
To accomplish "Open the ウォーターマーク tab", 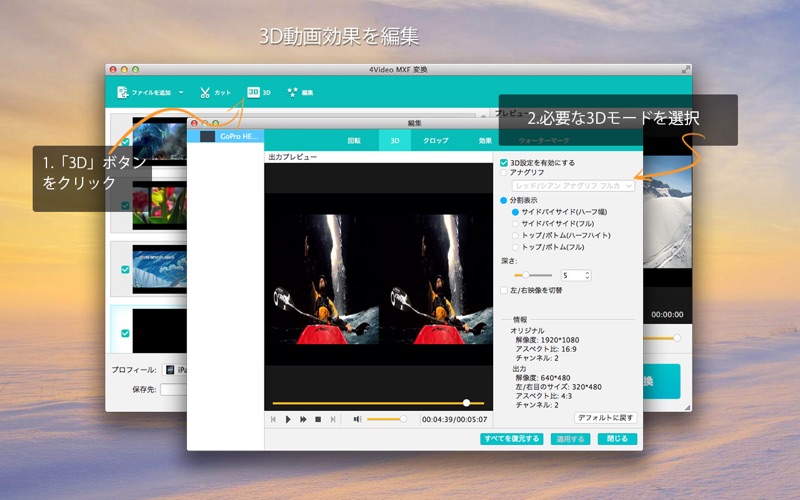I will 544,140.
